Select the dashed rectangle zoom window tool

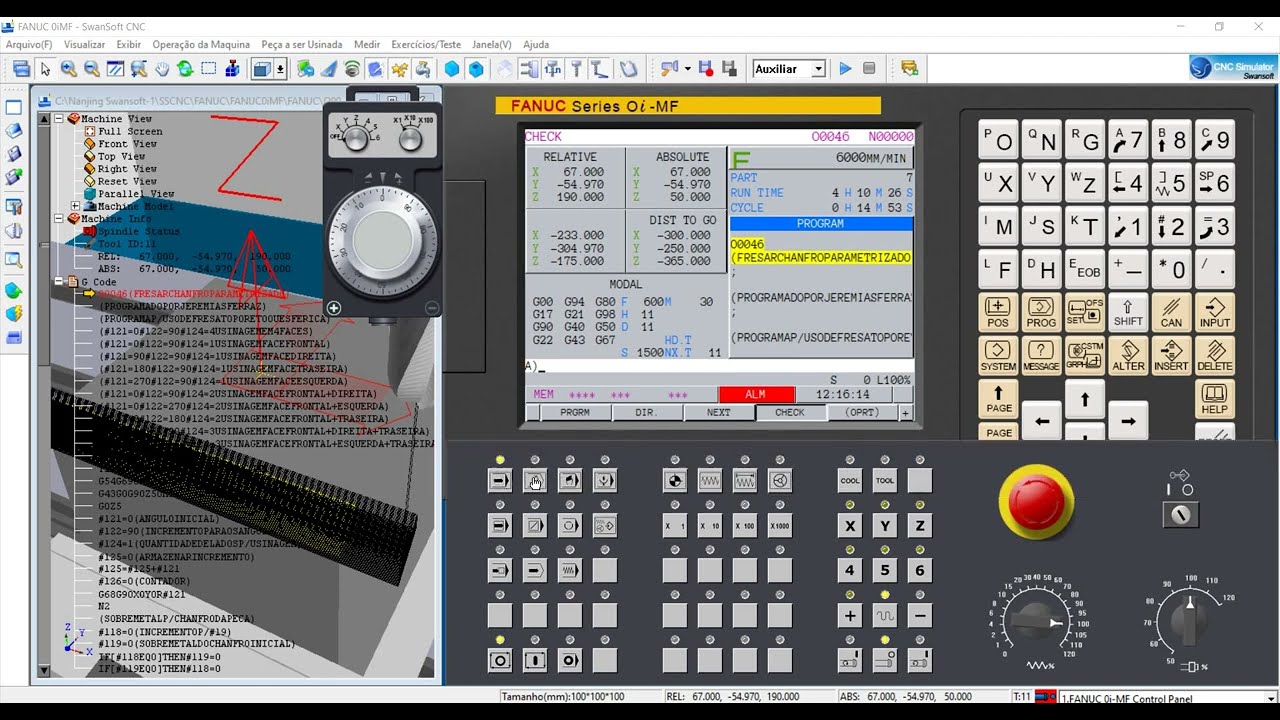(209, 69)
